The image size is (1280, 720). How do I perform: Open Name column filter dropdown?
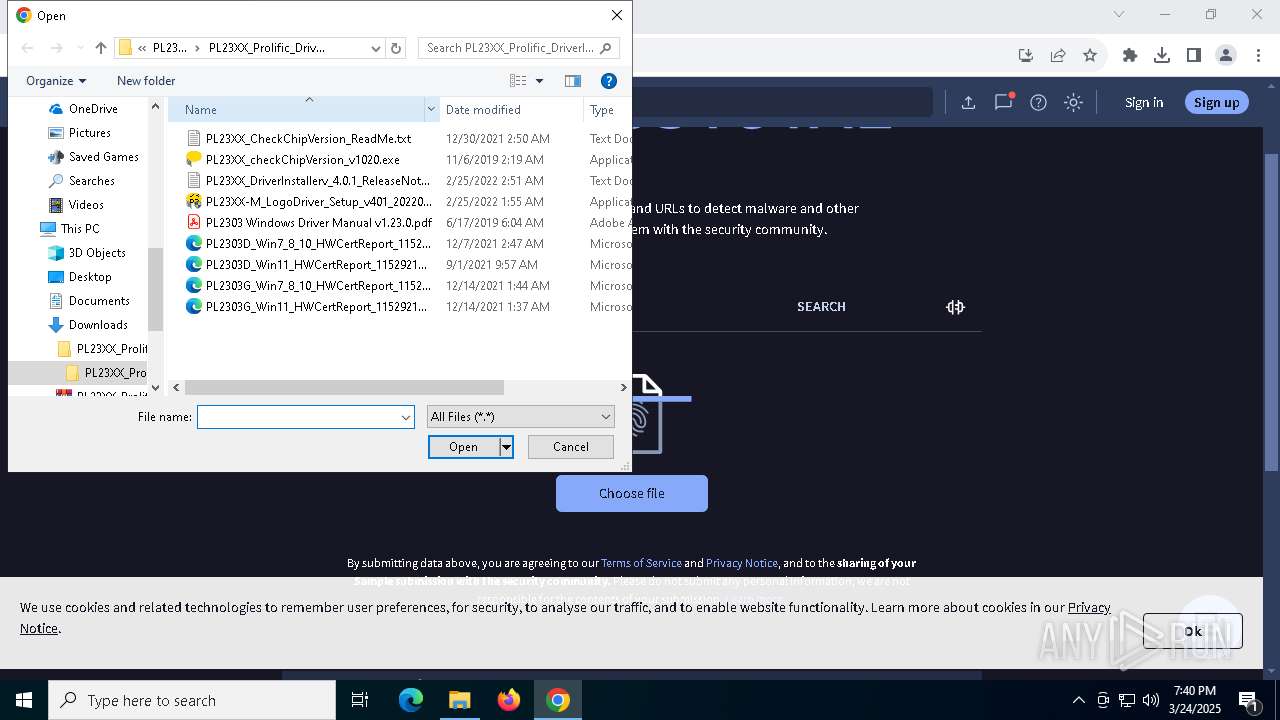432,110
